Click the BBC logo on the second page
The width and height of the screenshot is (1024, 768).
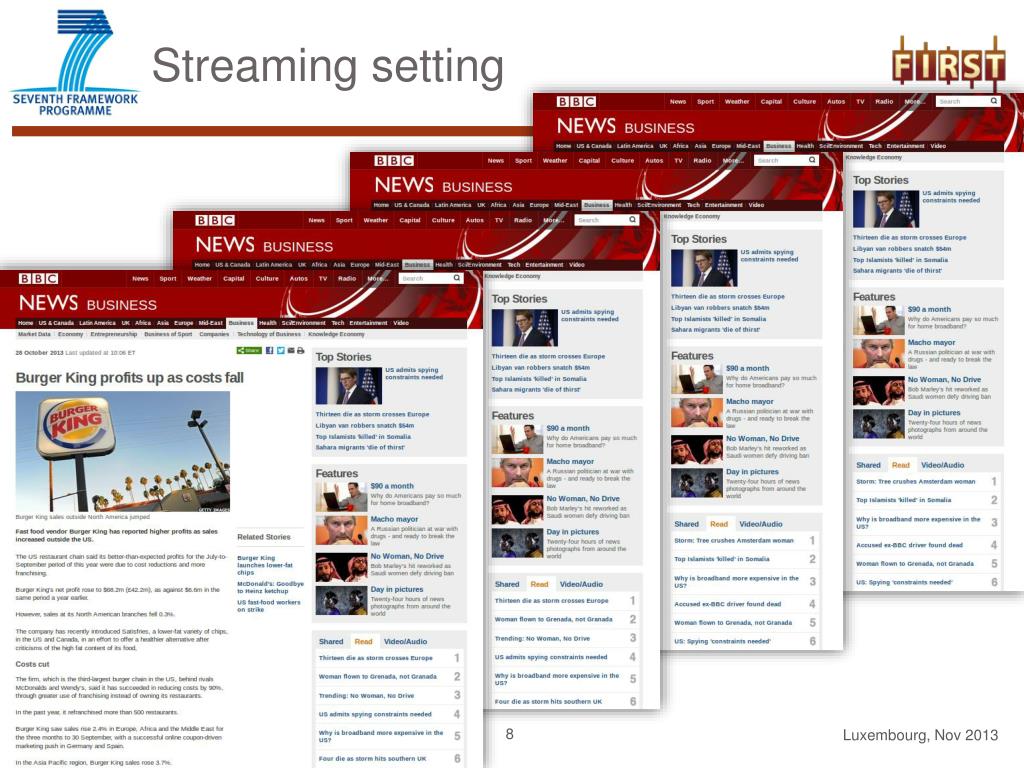(215, 221)
